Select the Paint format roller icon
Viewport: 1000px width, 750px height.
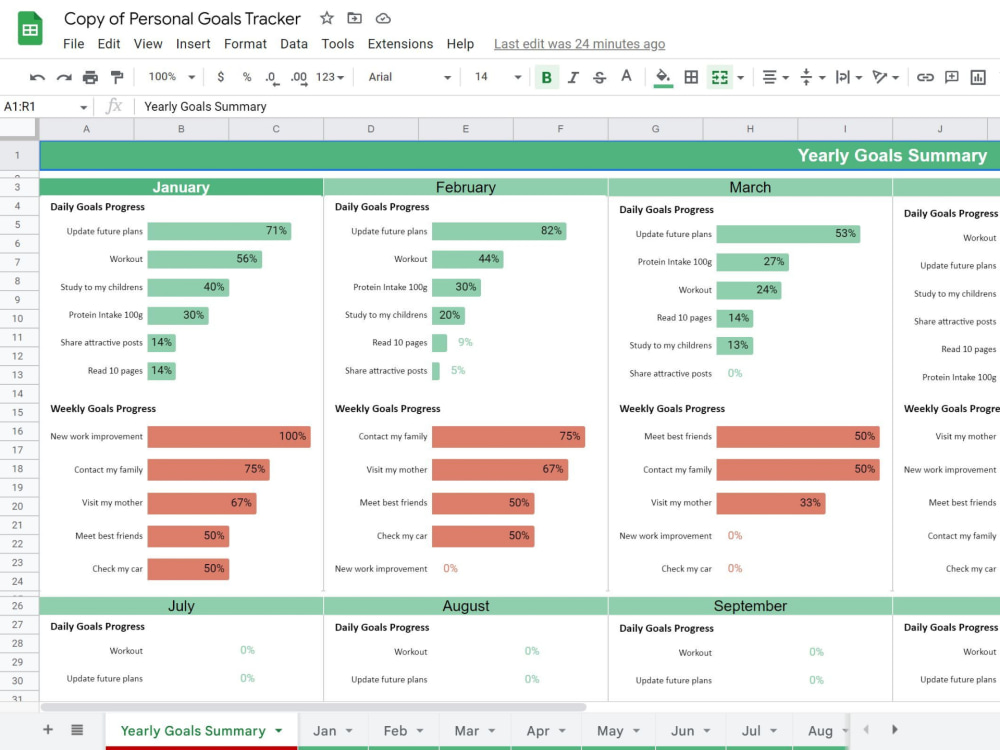pos(117,77)
